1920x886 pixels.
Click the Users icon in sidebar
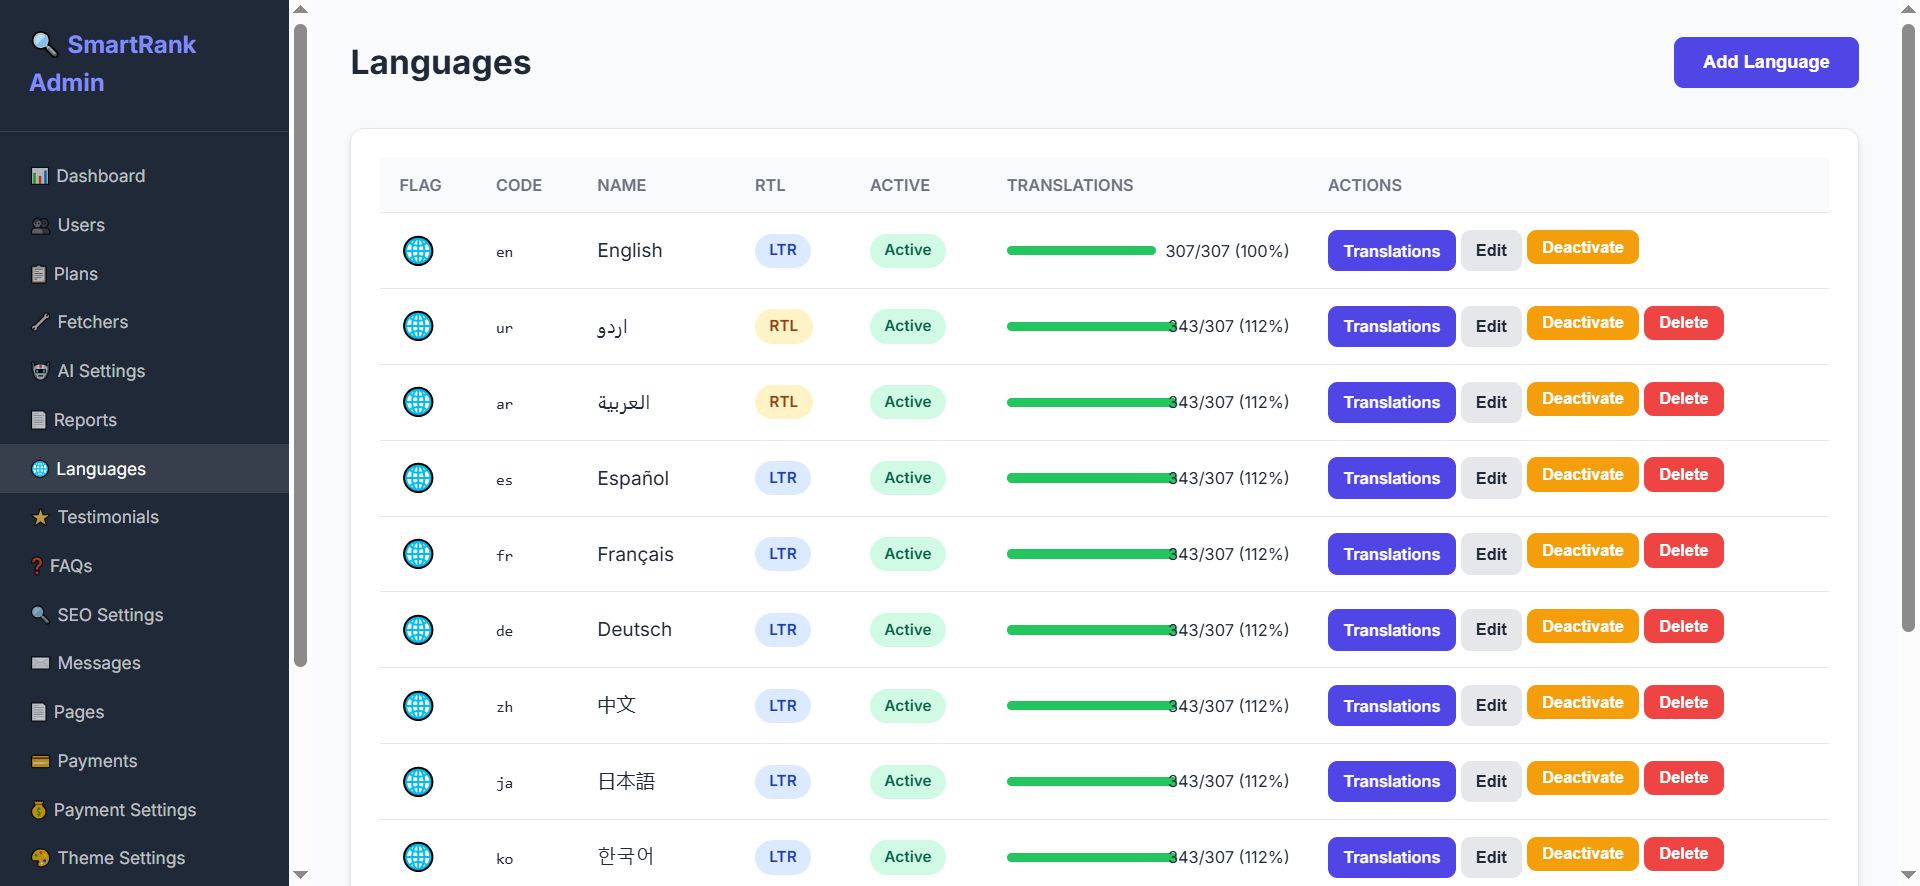(40, 226)
